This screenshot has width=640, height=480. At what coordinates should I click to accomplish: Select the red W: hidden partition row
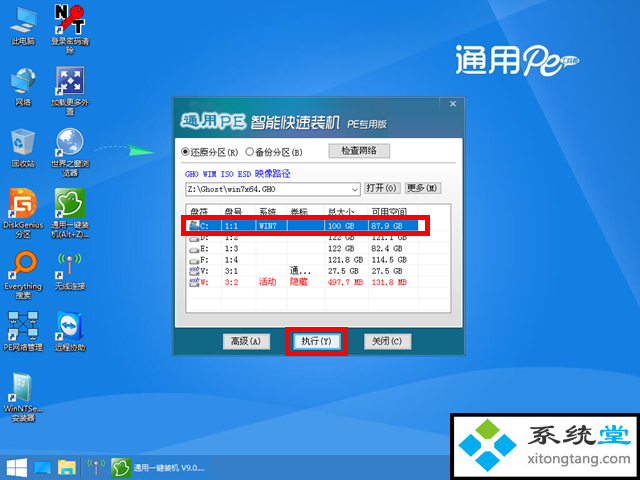tap(302, 282)
